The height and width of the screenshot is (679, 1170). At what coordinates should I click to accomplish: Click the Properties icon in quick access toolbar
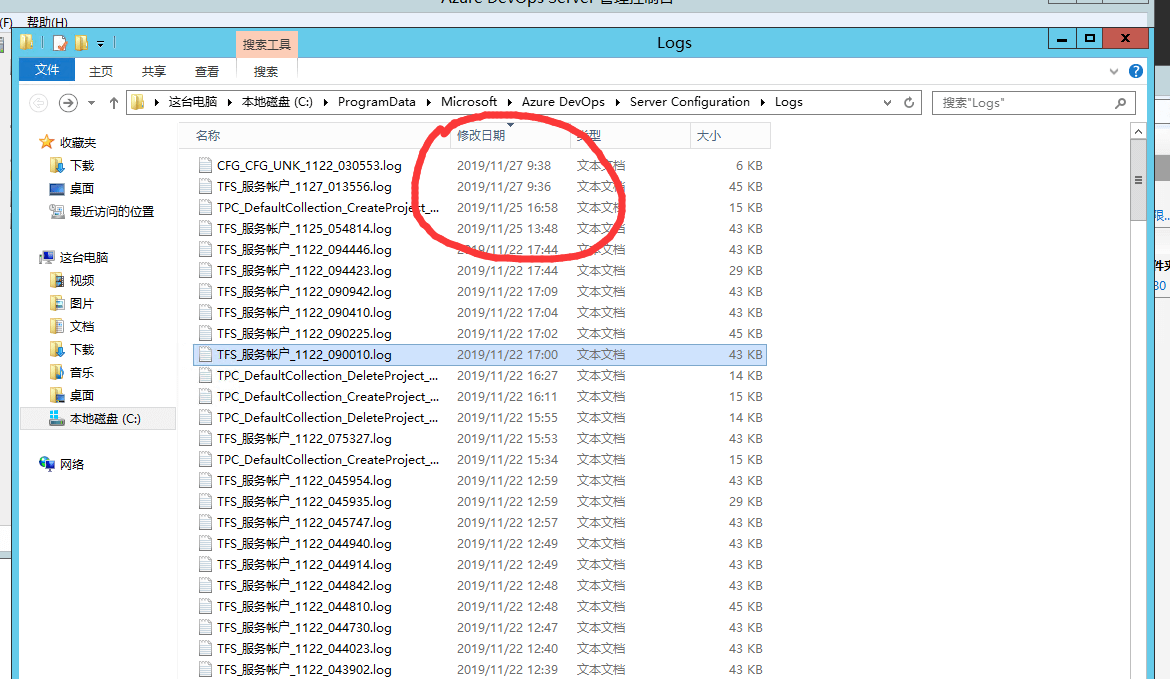60,43
